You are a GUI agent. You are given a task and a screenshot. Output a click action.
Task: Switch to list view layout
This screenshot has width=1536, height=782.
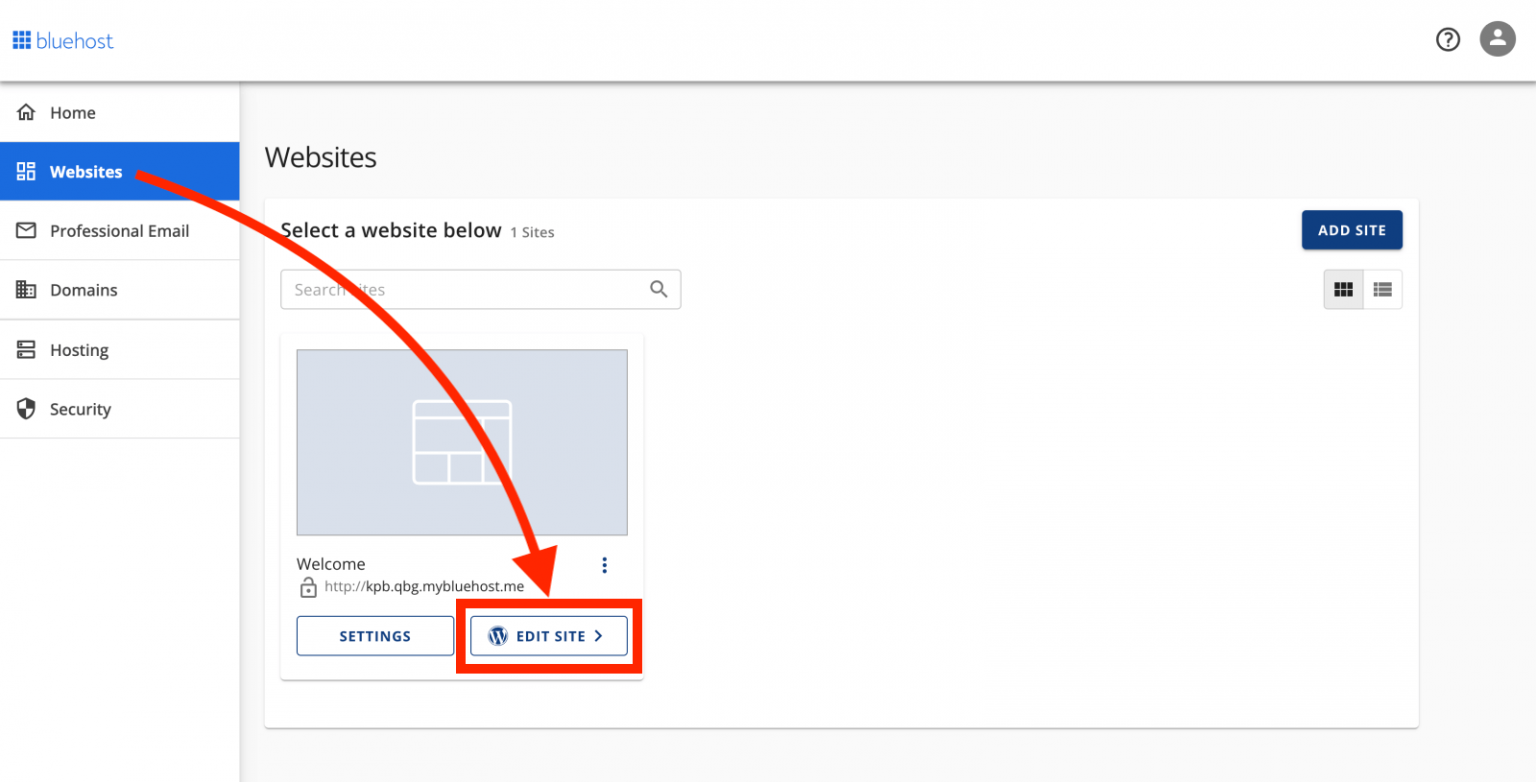click(x=1382, y=289)
